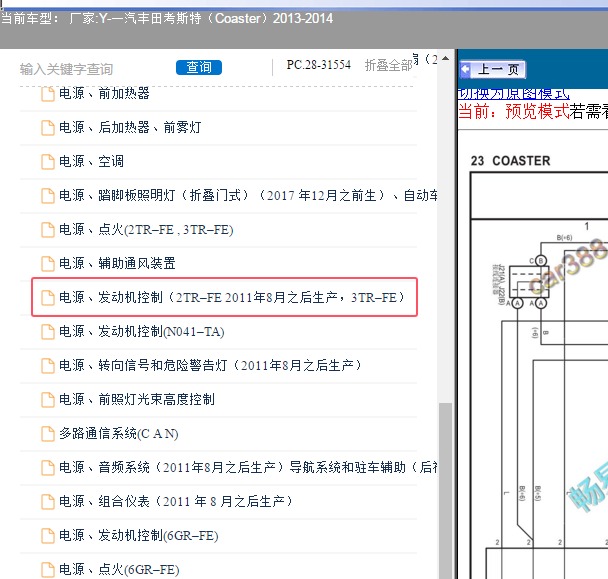The image size is (608, 579).
Task: Open document icon for 前照灯光束高度控制
Action: pyautogui.click(x=48, y=400)
